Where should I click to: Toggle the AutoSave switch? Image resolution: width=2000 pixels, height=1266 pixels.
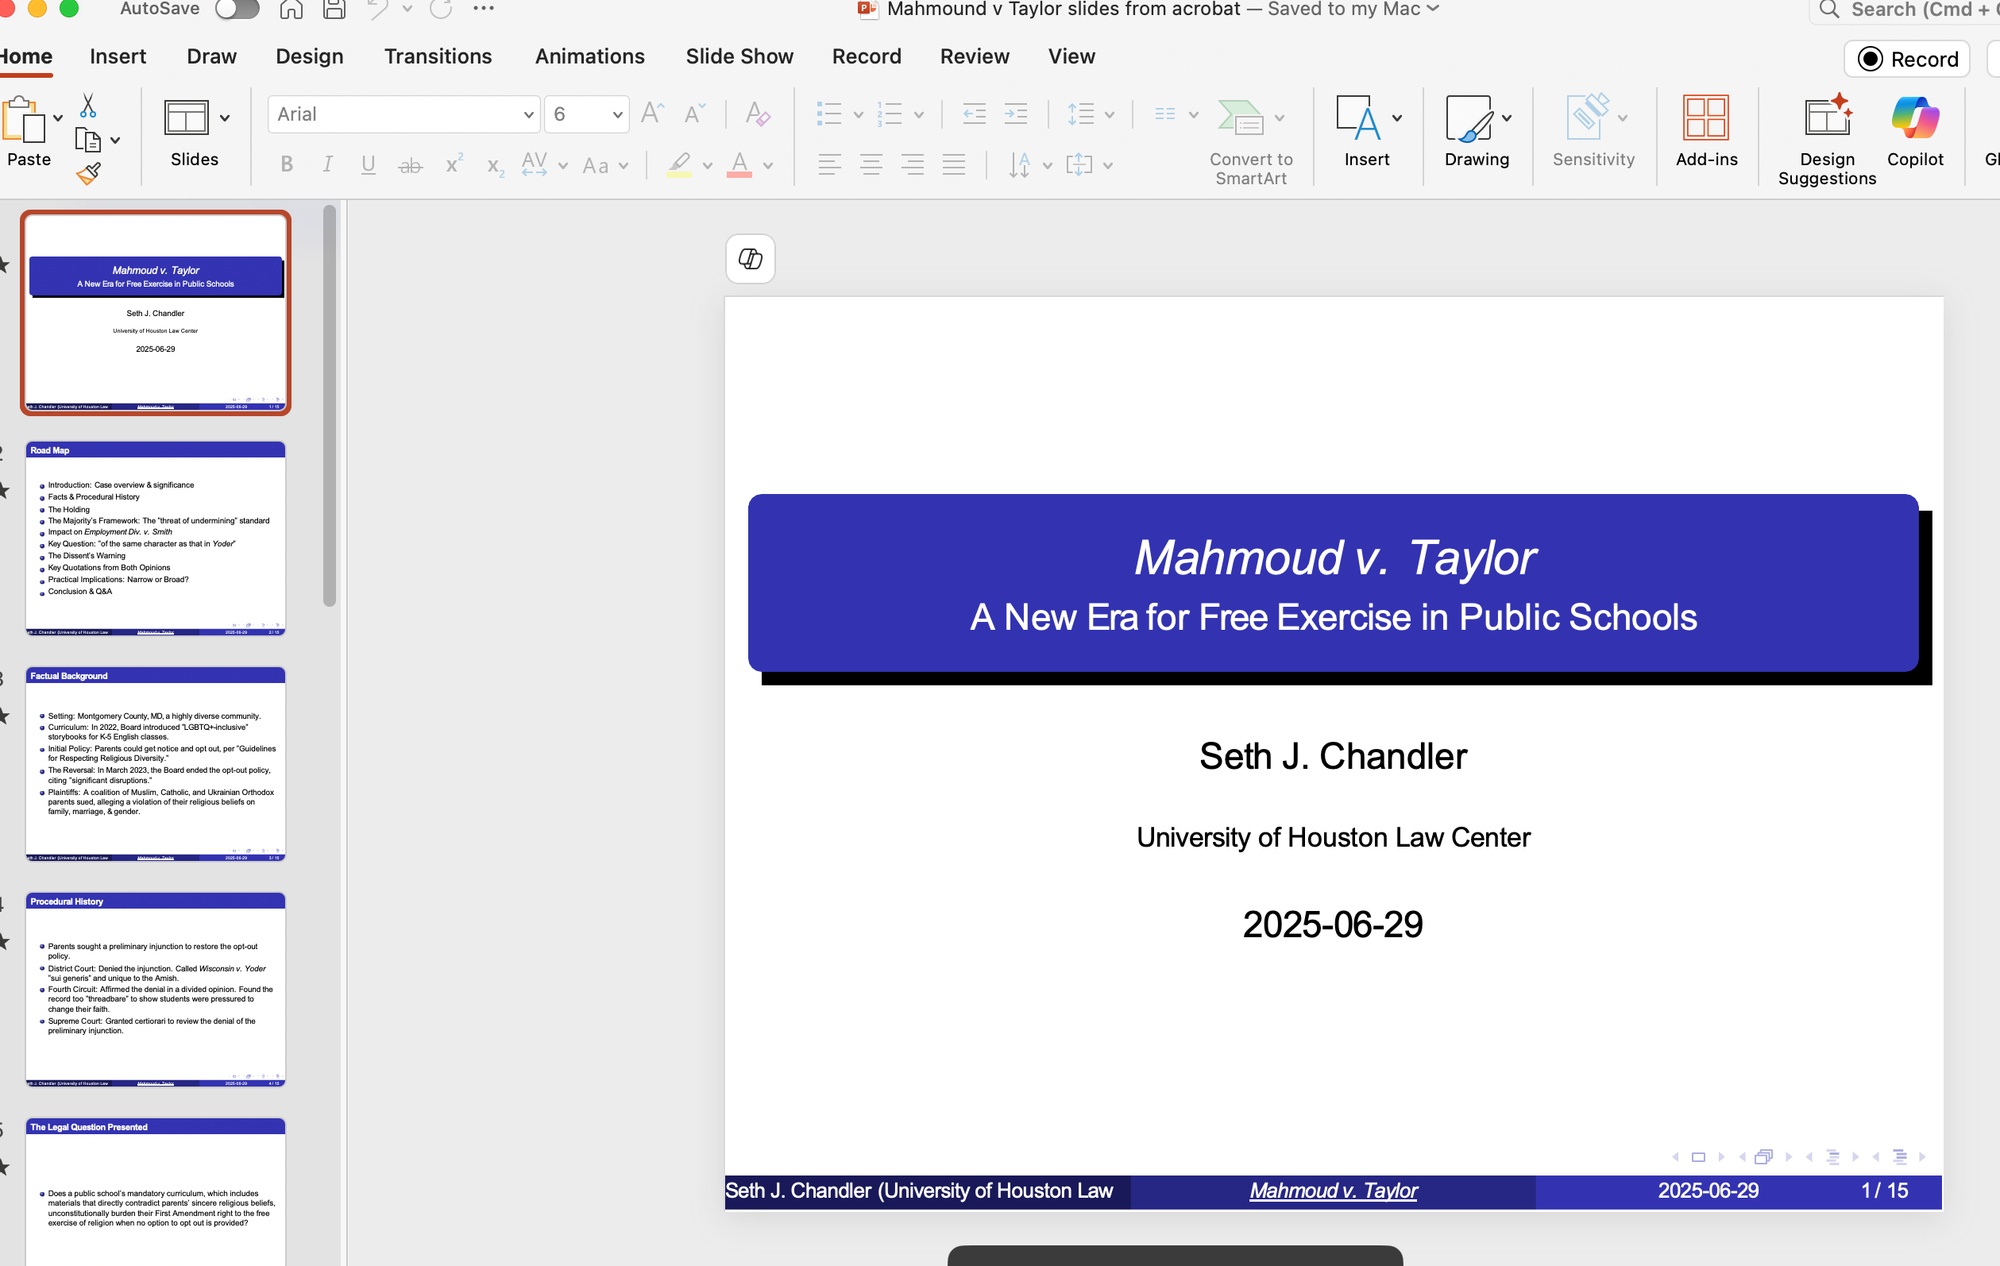(x=237, y=9)
